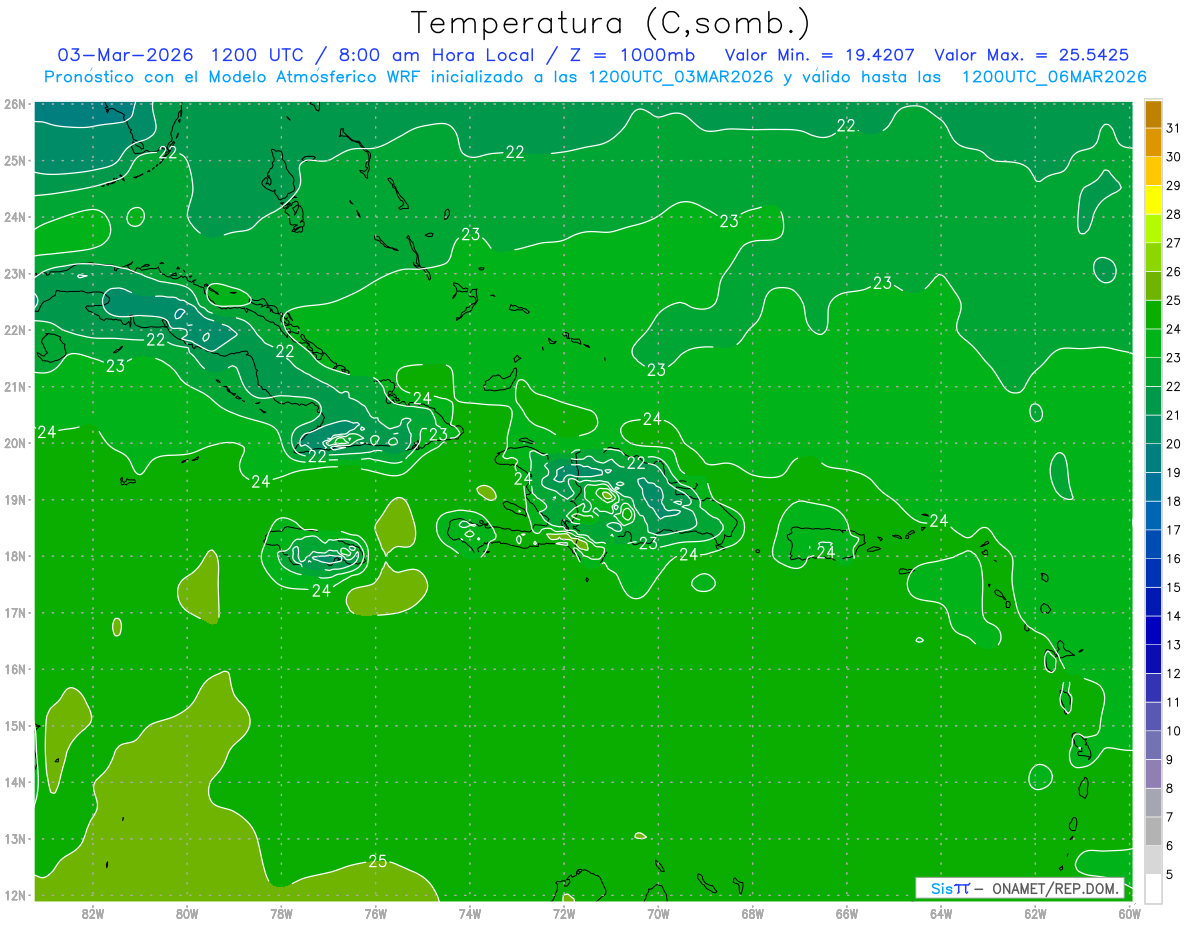
Task: Click the "66W" longitude axis label
Action: [847, 912]
